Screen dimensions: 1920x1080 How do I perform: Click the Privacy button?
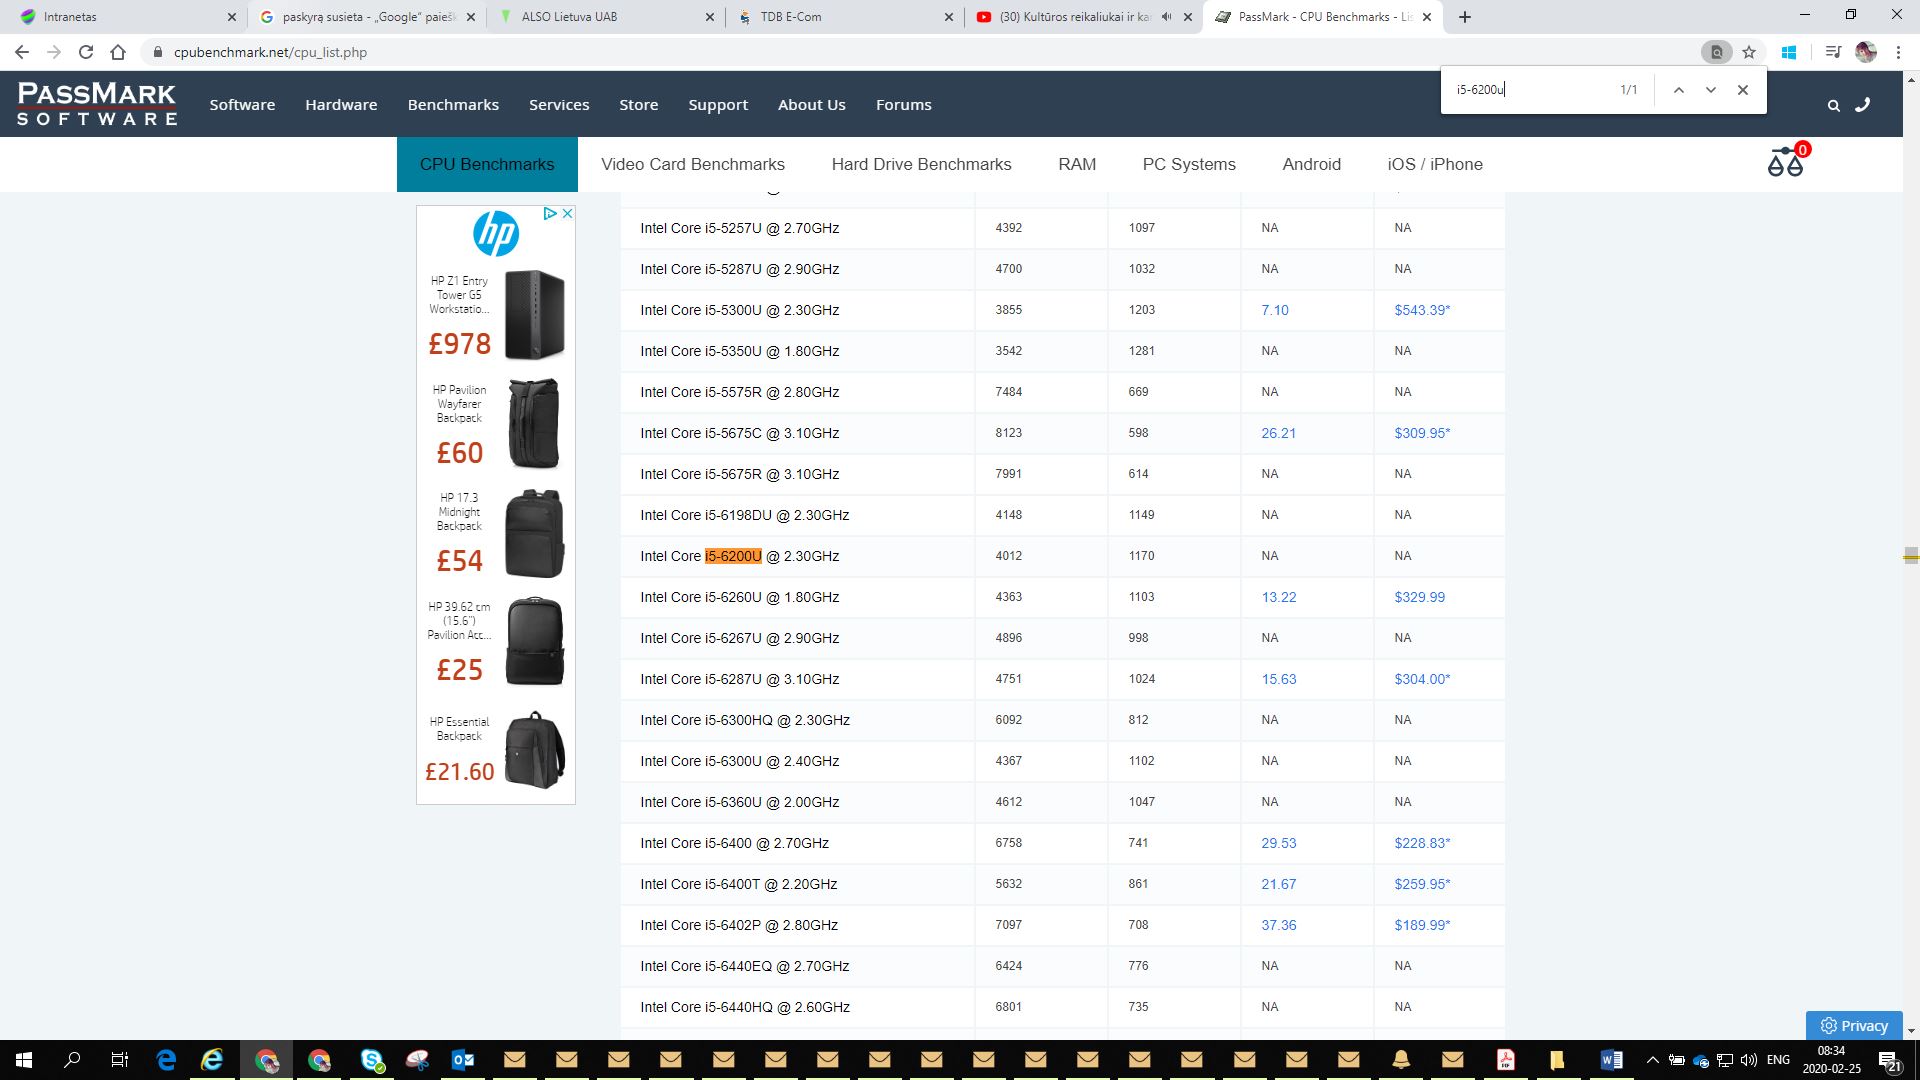1854,1025
